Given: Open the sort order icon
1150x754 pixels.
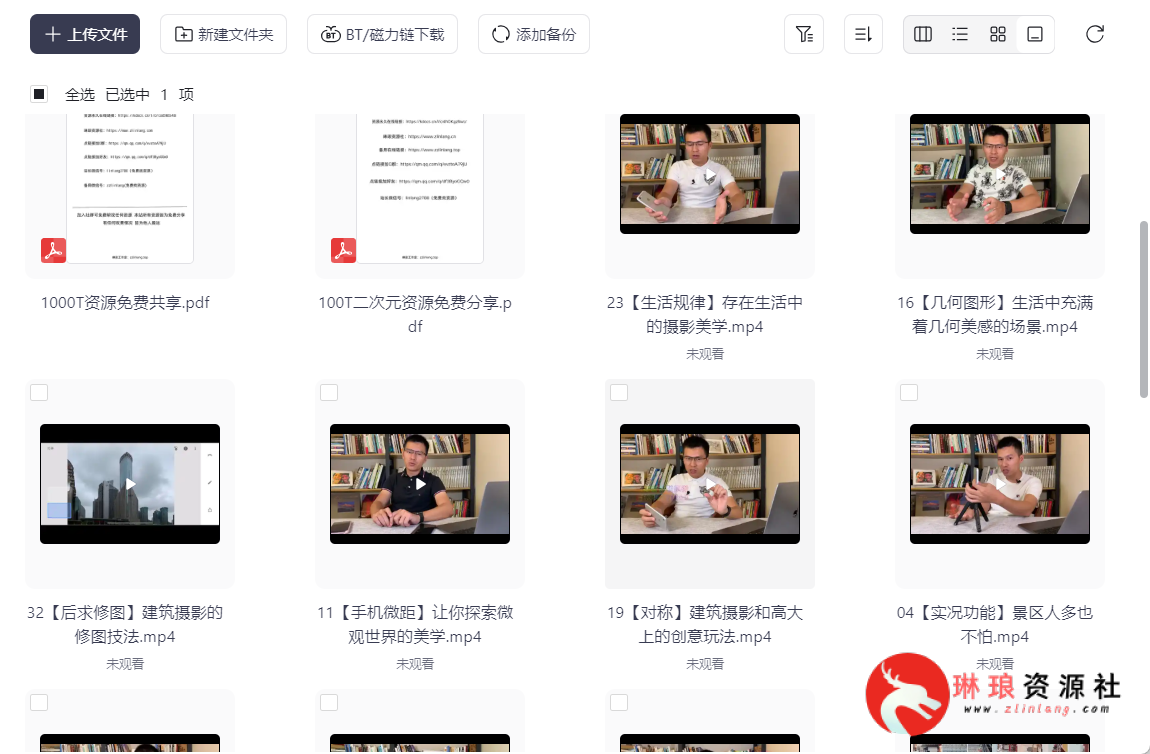Looking at the screenshot, I should [863, 34].
